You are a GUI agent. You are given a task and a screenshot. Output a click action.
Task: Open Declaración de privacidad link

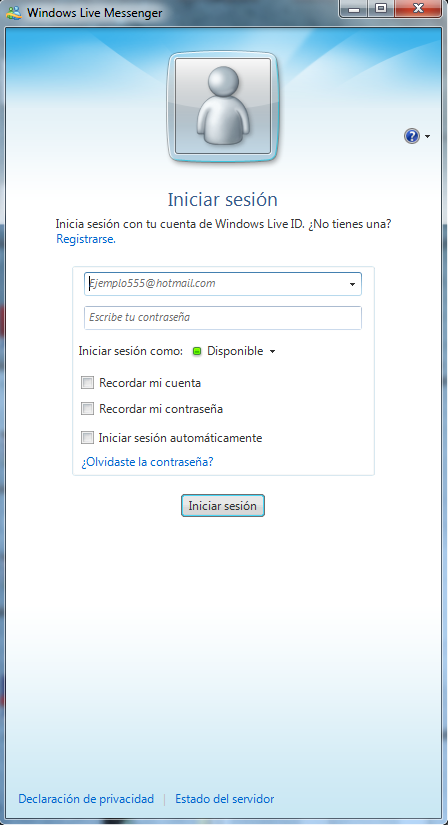pos(86,799)
